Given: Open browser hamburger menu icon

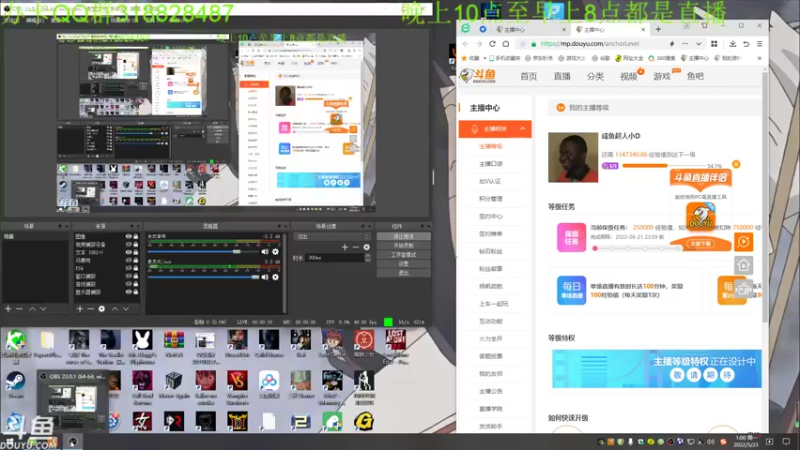Looking at the screenshot, I should tap(759, 44).
